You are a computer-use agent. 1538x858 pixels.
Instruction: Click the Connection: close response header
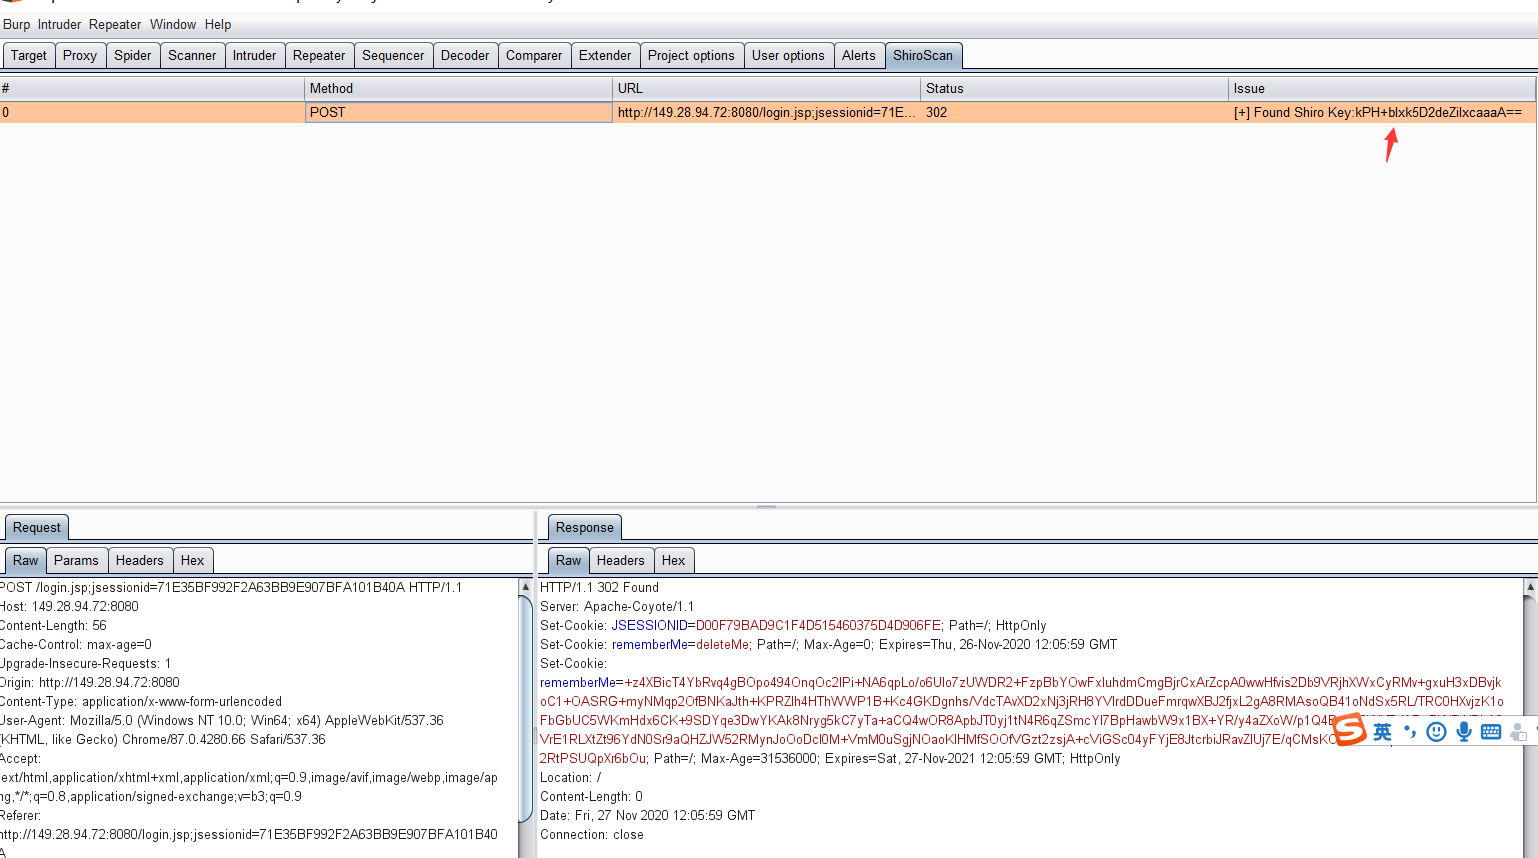[x=592, y=834]
